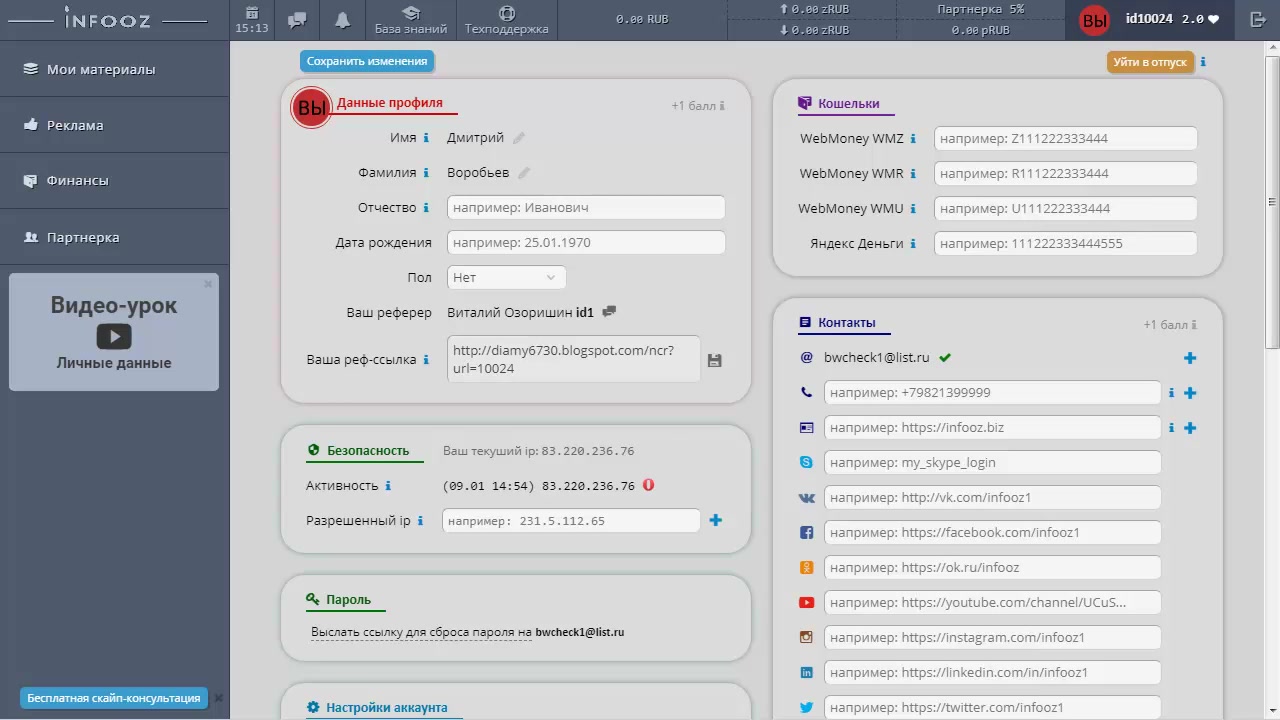Click info icon next to Ваша реф-ссылка

pyautogui.click(x=426, y=360)
